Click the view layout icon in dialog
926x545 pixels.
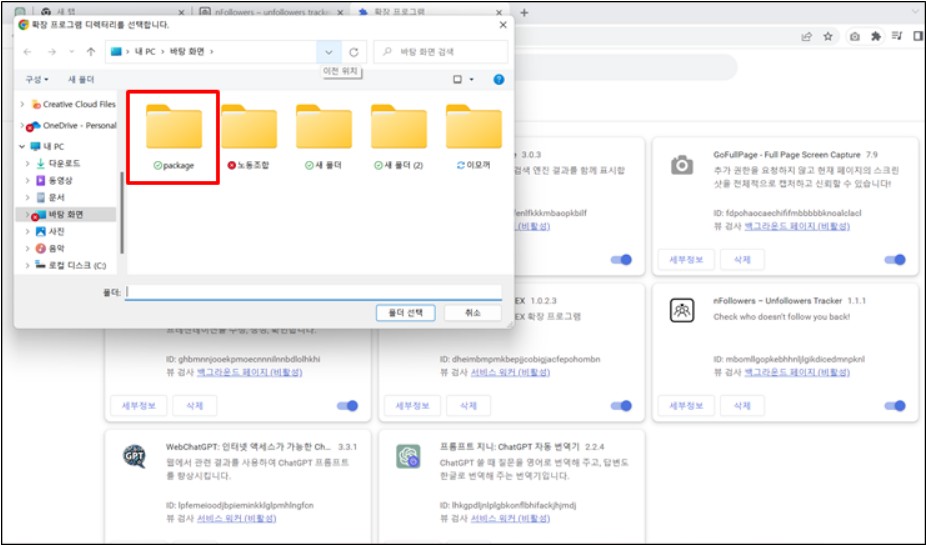click(457, 79)
